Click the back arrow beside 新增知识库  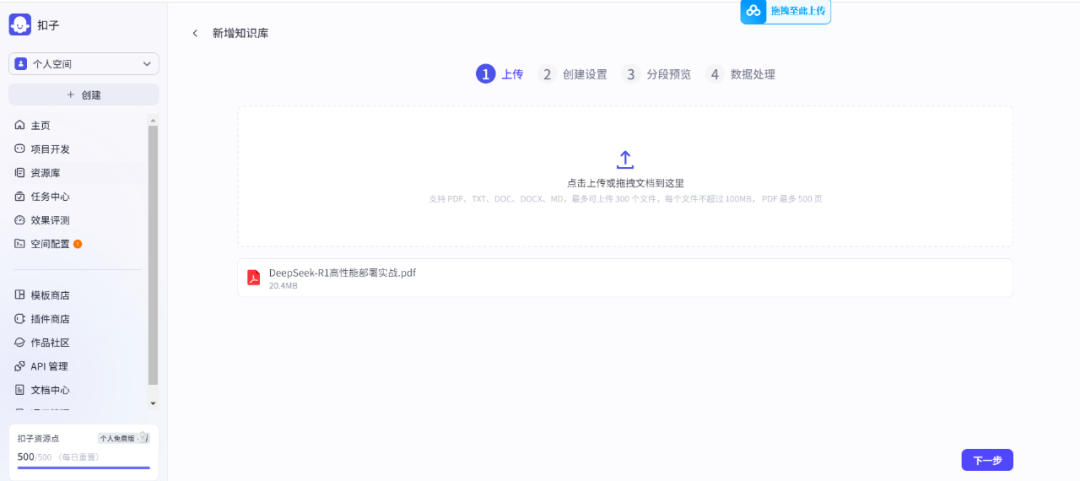coord(195,33)
